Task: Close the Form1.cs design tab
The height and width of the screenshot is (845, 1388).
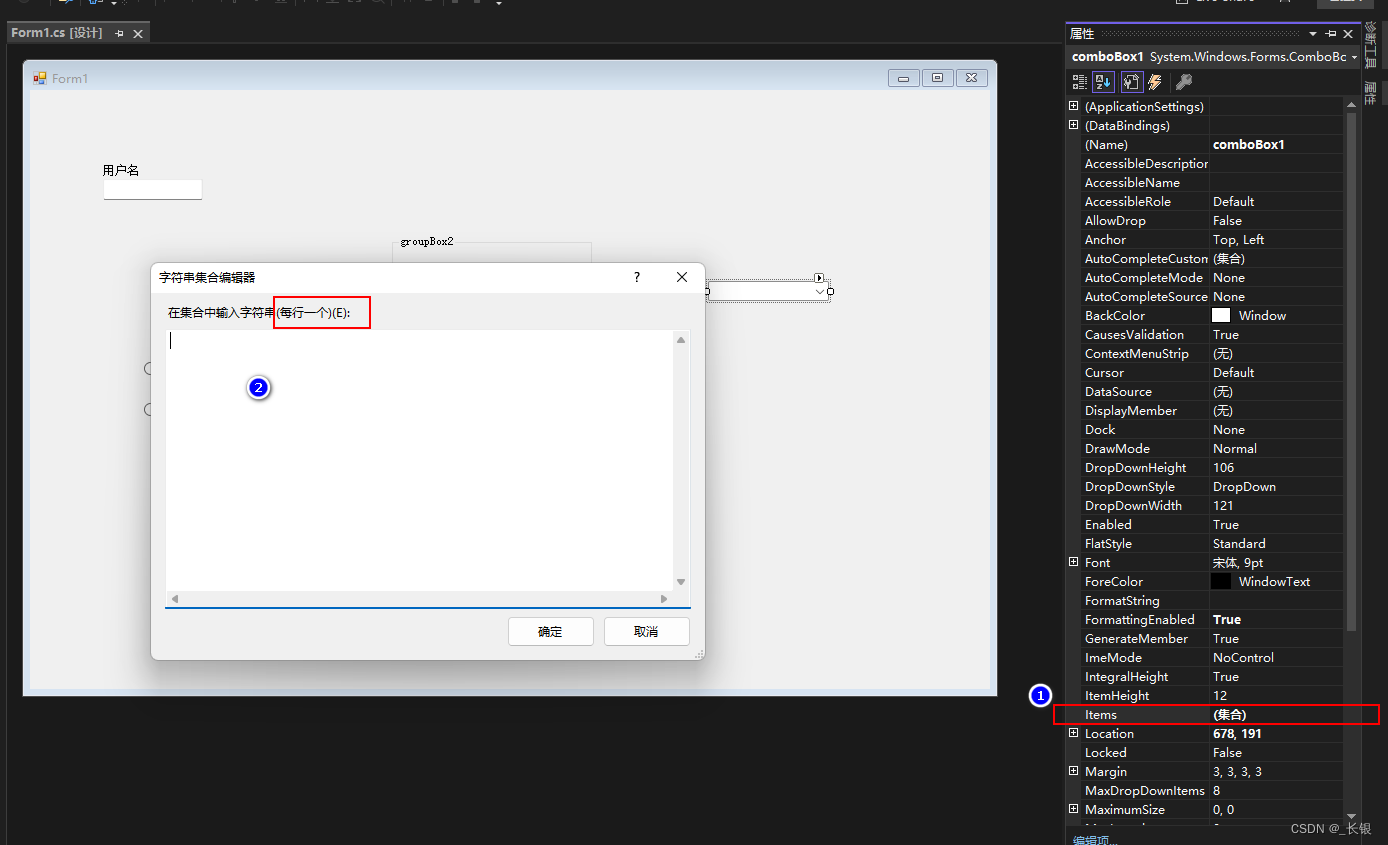Action: tap(138, 33)
